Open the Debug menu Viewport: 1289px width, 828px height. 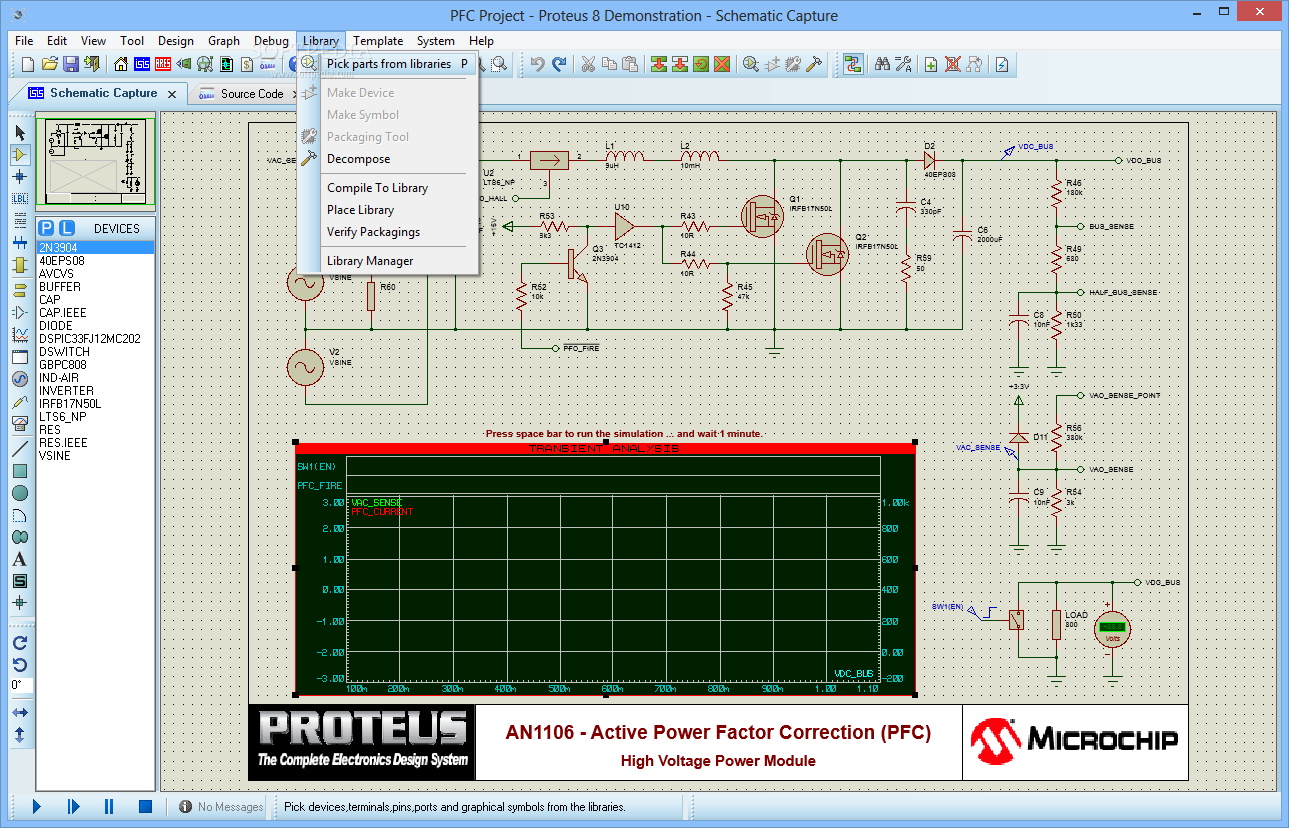[271, 41]
